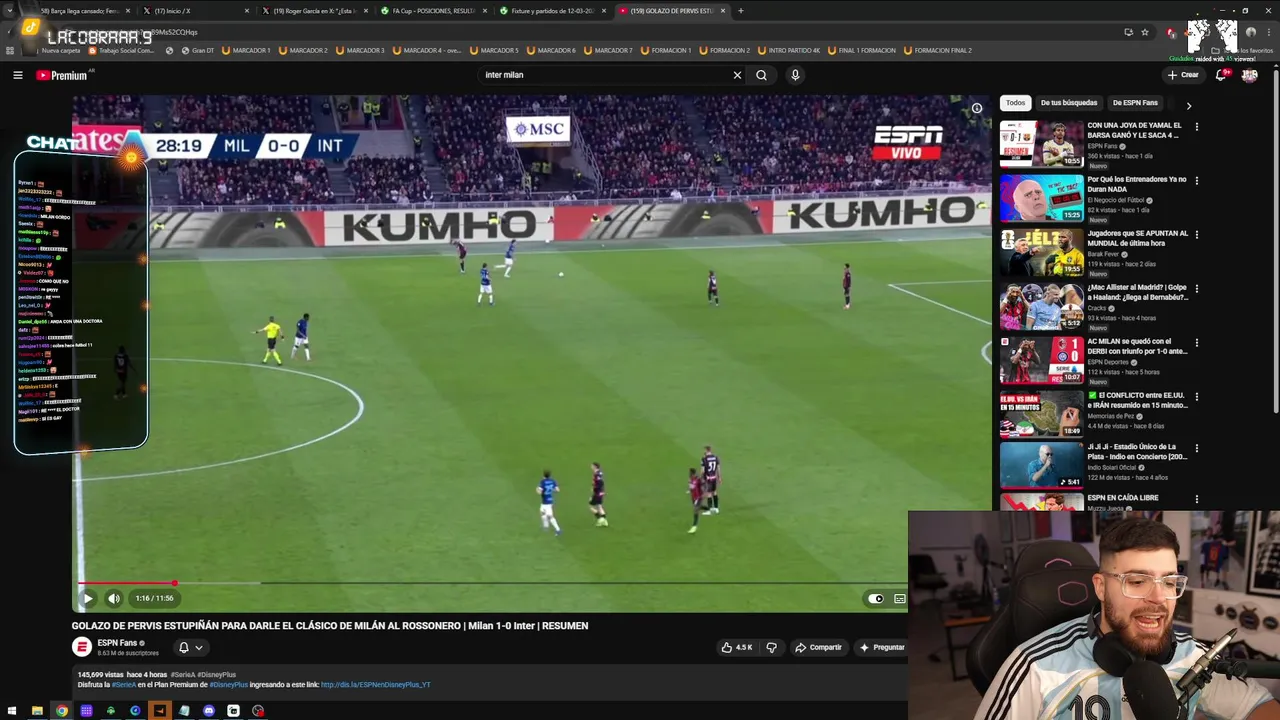Open the 'FORMACION 1' bookmark
This screenshot has width=1280, height=720.
[x=666, y=50]
